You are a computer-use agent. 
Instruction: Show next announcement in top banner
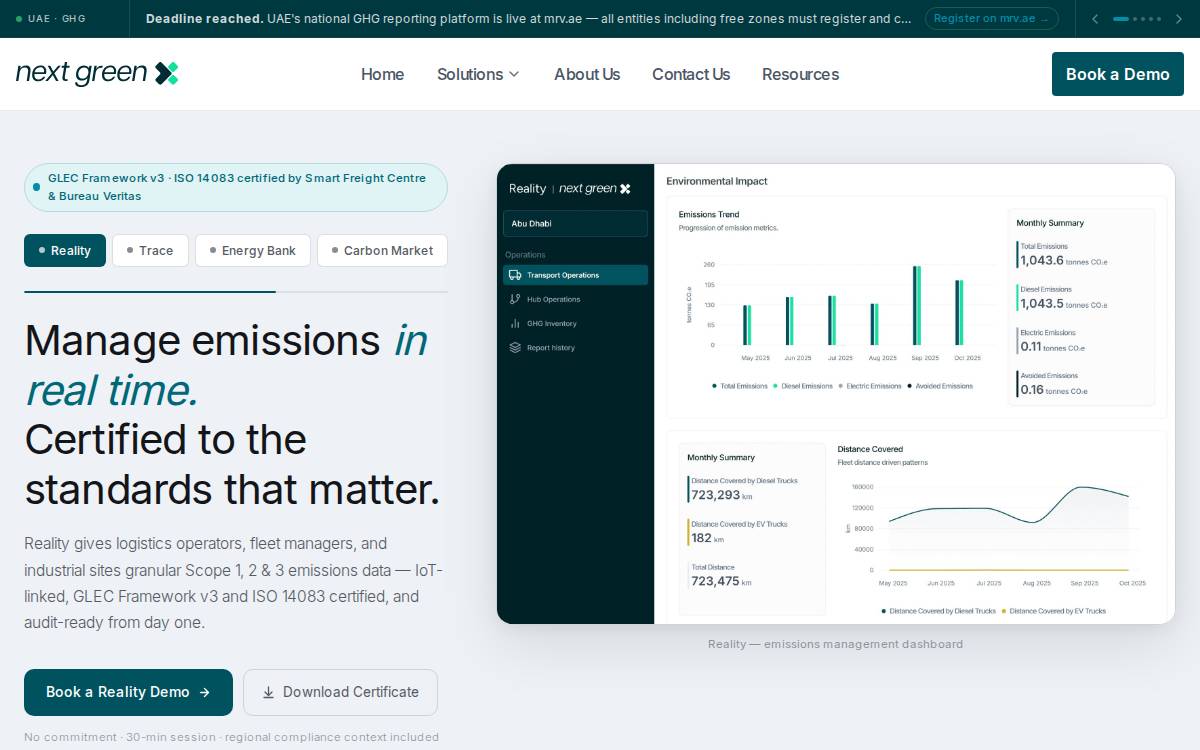1179,19
